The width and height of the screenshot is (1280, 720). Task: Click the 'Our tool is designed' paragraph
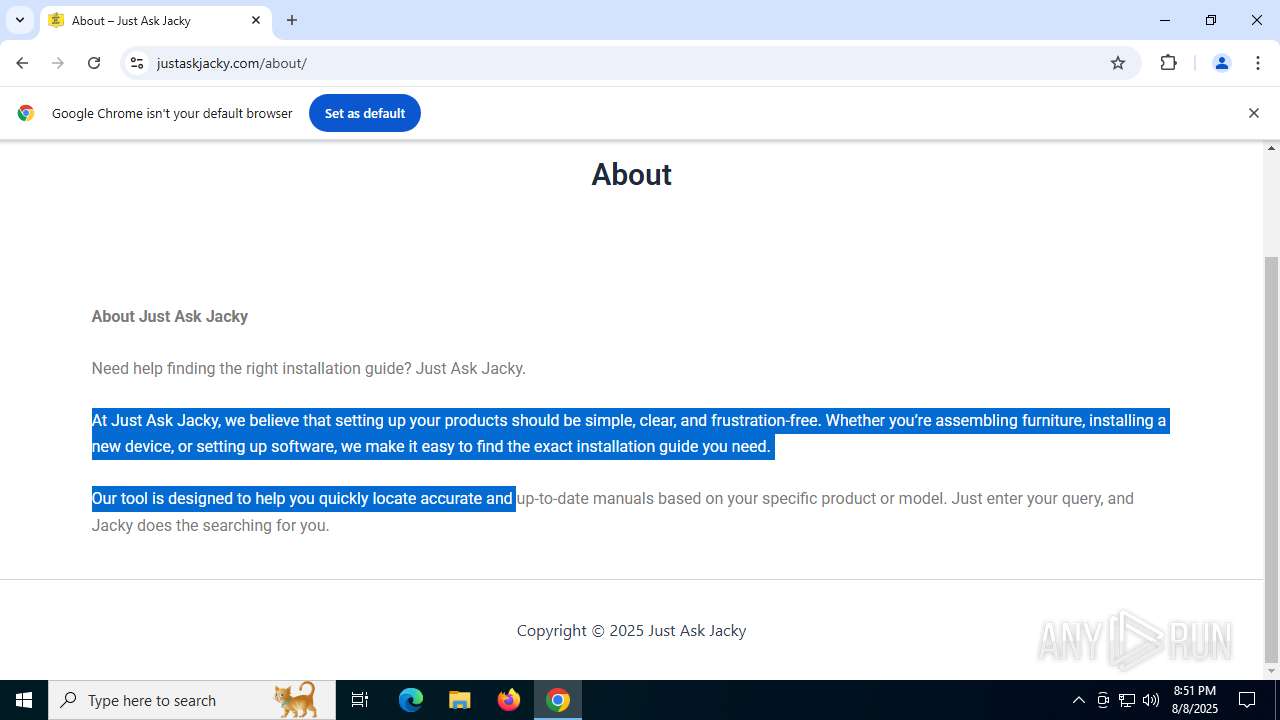pyautogui.click(x=613, y=511)
